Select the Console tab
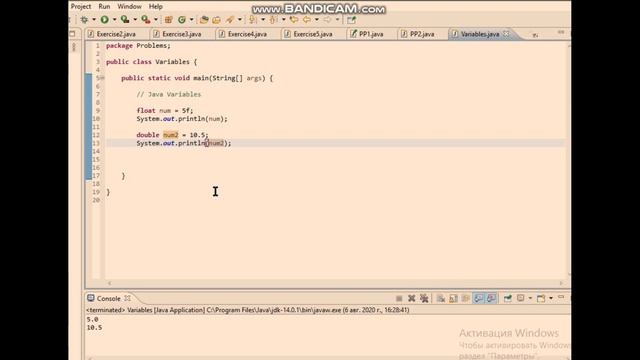The height and width of the screenshot is (360, 640). 108,299
